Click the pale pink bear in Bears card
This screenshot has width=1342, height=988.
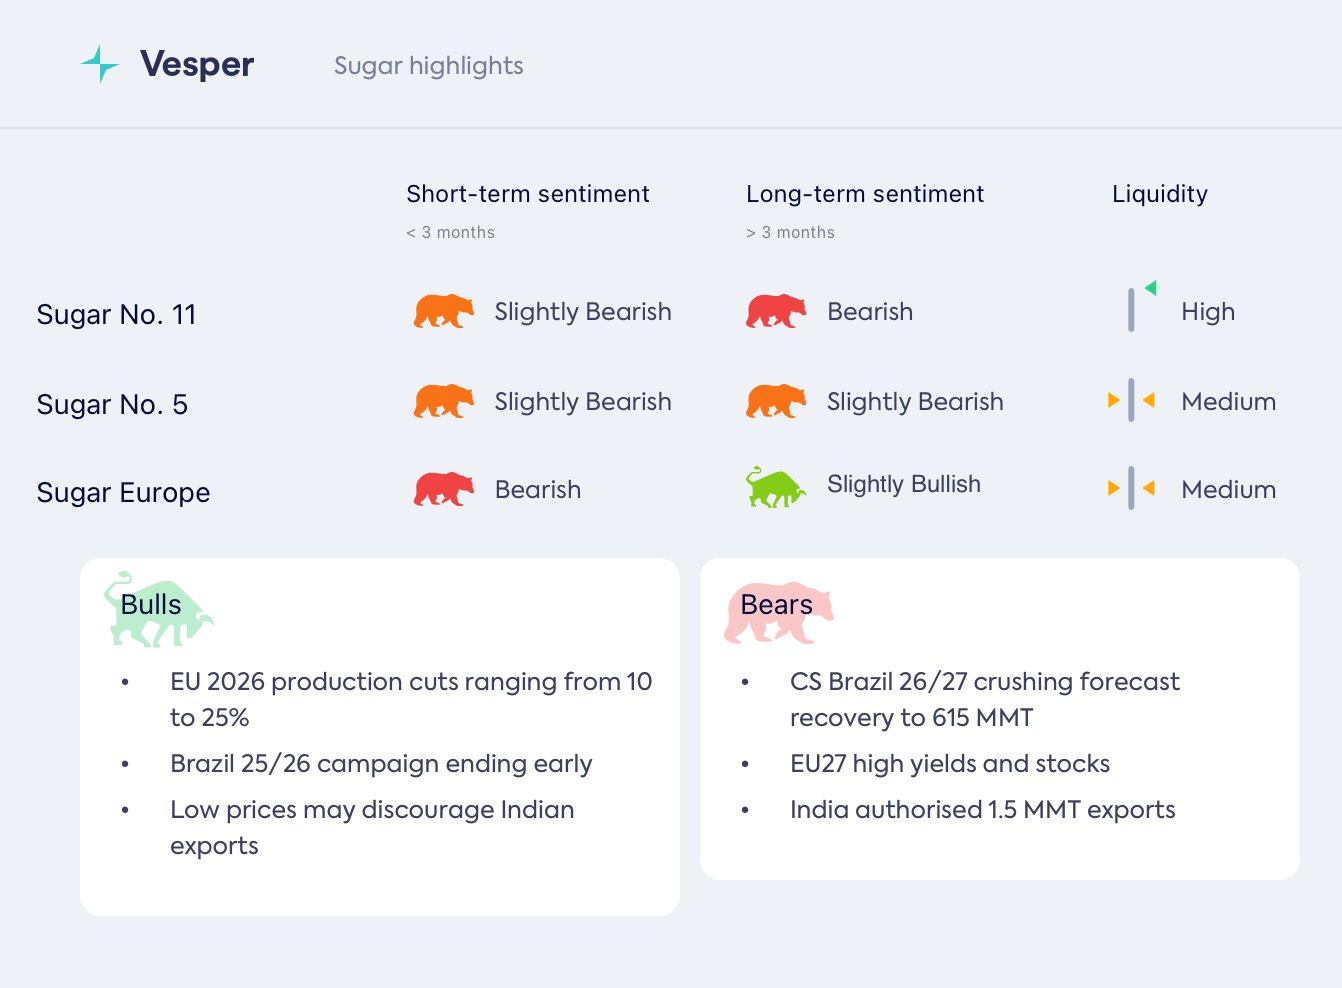click(777, 611)
